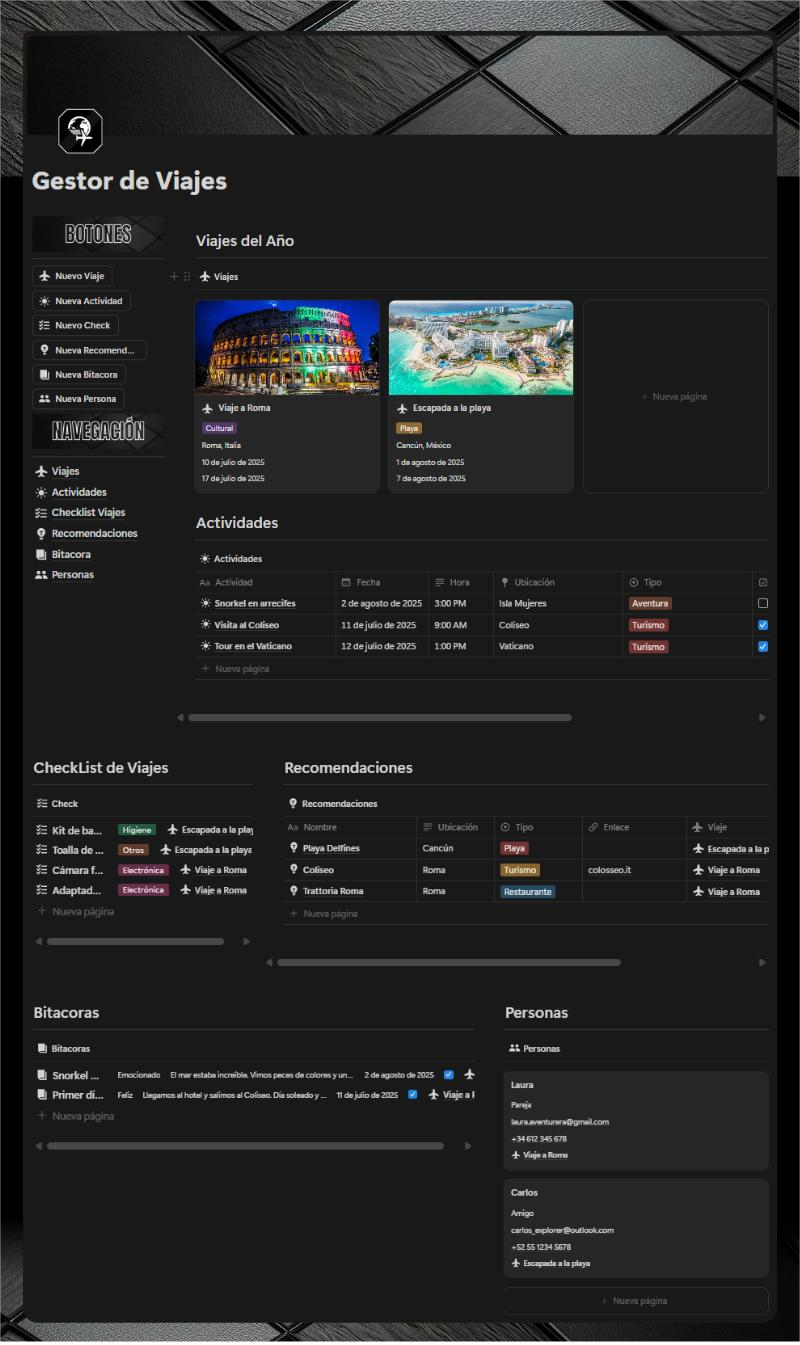Click left arrow of CheckList scrollbar

39,941
